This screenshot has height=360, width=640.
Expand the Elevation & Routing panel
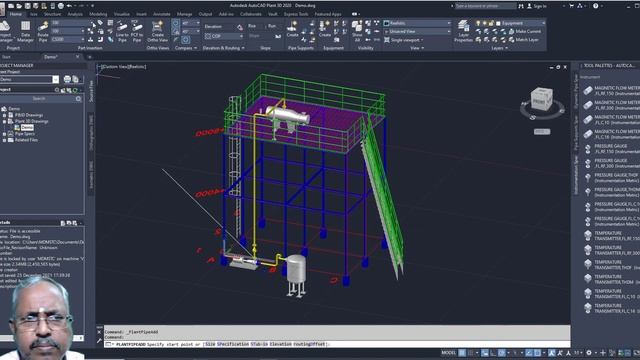click(x=224, y=48)
